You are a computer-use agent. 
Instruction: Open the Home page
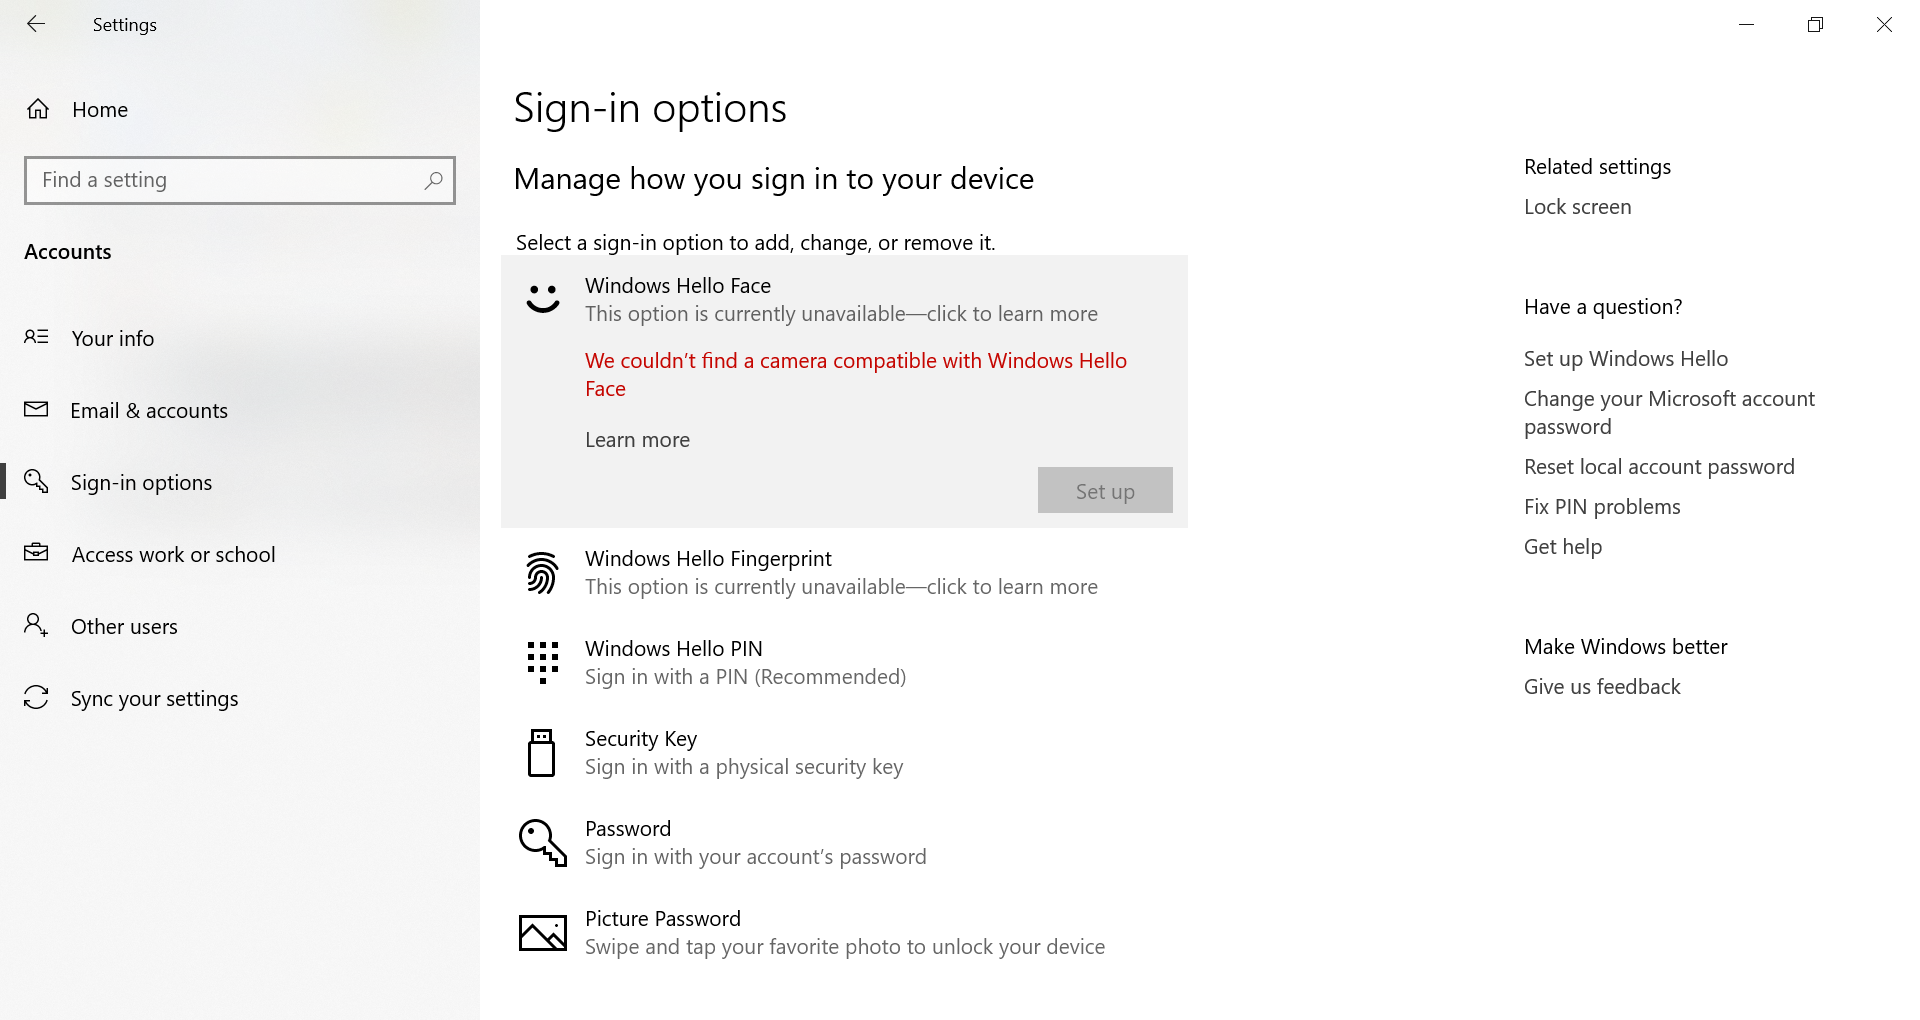pos(240,109)
